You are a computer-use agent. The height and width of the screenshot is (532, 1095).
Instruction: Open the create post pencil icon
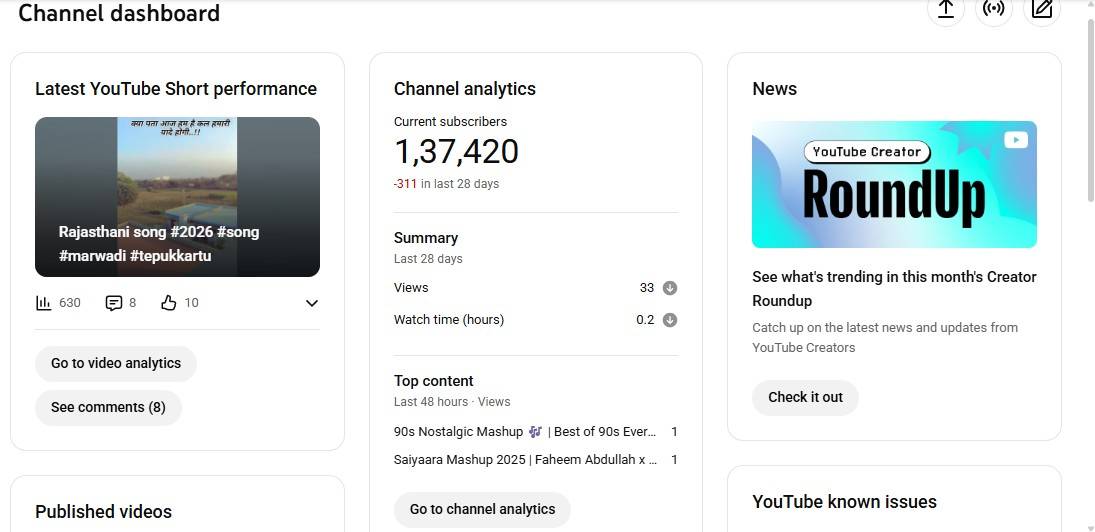pos(1042,10)
